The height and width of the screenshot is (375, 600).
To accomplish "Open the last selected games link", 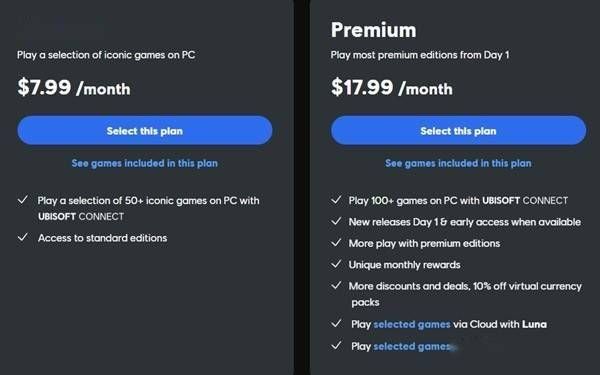I will point(412,347).
